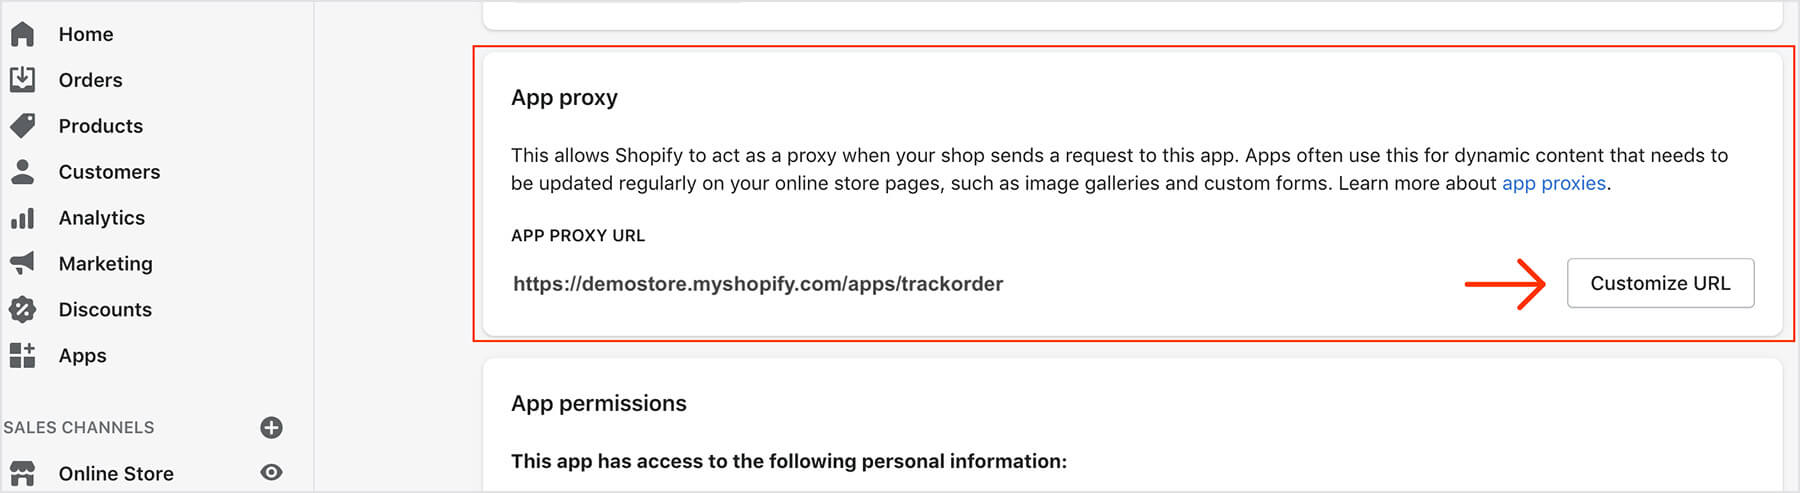
Task: Follow the app proxies link
Action: click(1553, 184)
